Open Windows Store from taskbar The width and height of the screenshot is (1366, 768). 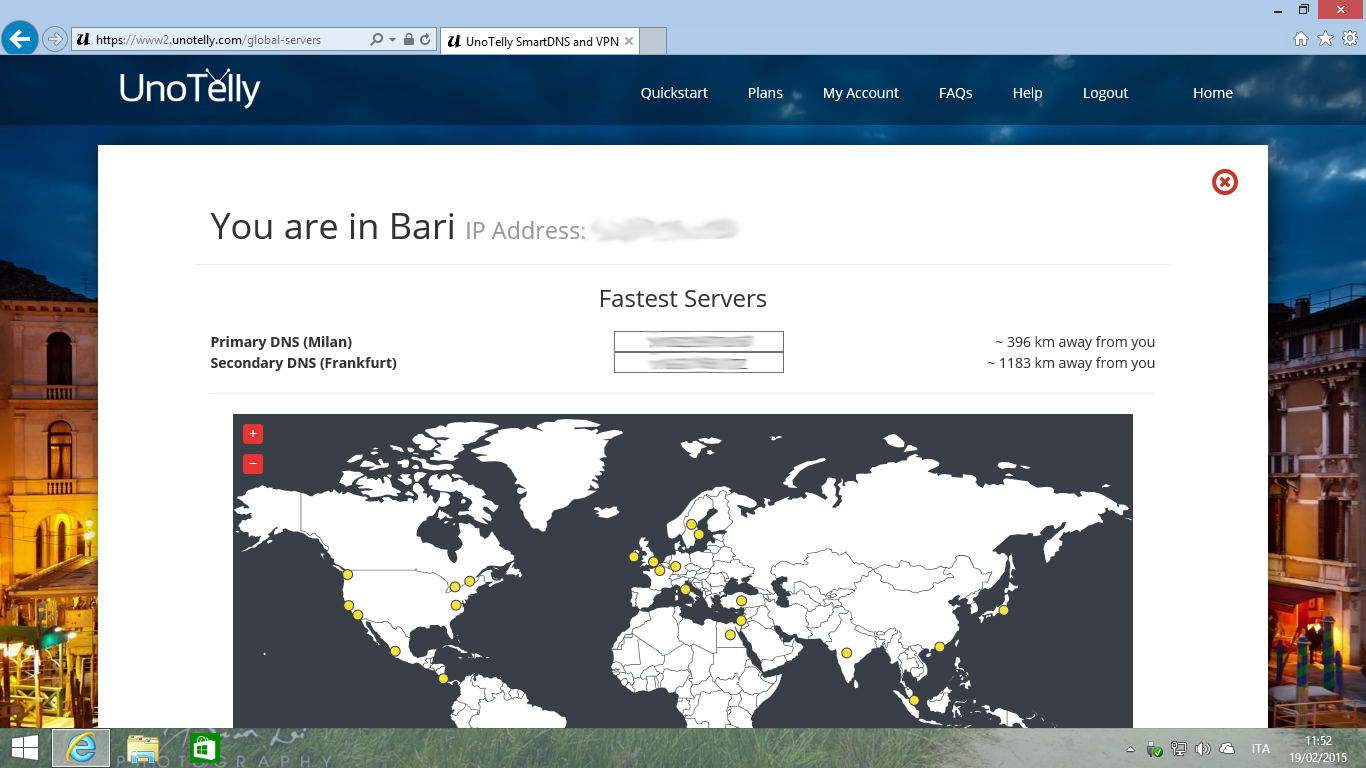point(204,748)
